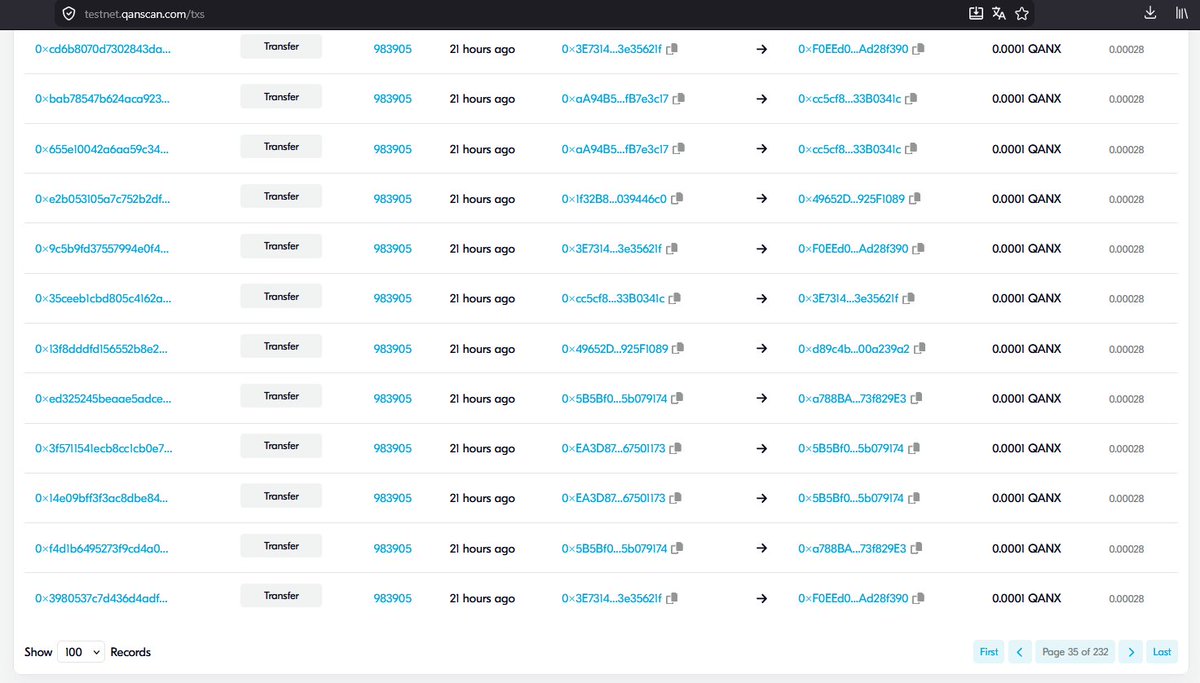This screenshot has width=1200, height=683.
Task: Open sender 0xcc5cf8...33B0341c in the 0x35ceeb1c row
Action: tap(613, 298)
